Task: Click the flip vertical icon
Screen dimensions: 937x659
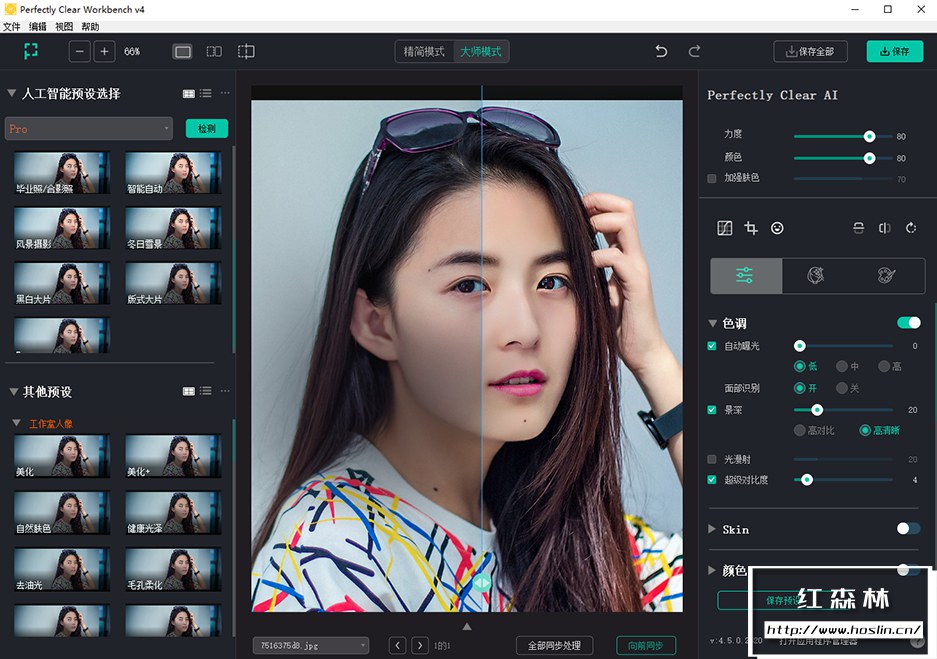Action: [x=858, y=228]
